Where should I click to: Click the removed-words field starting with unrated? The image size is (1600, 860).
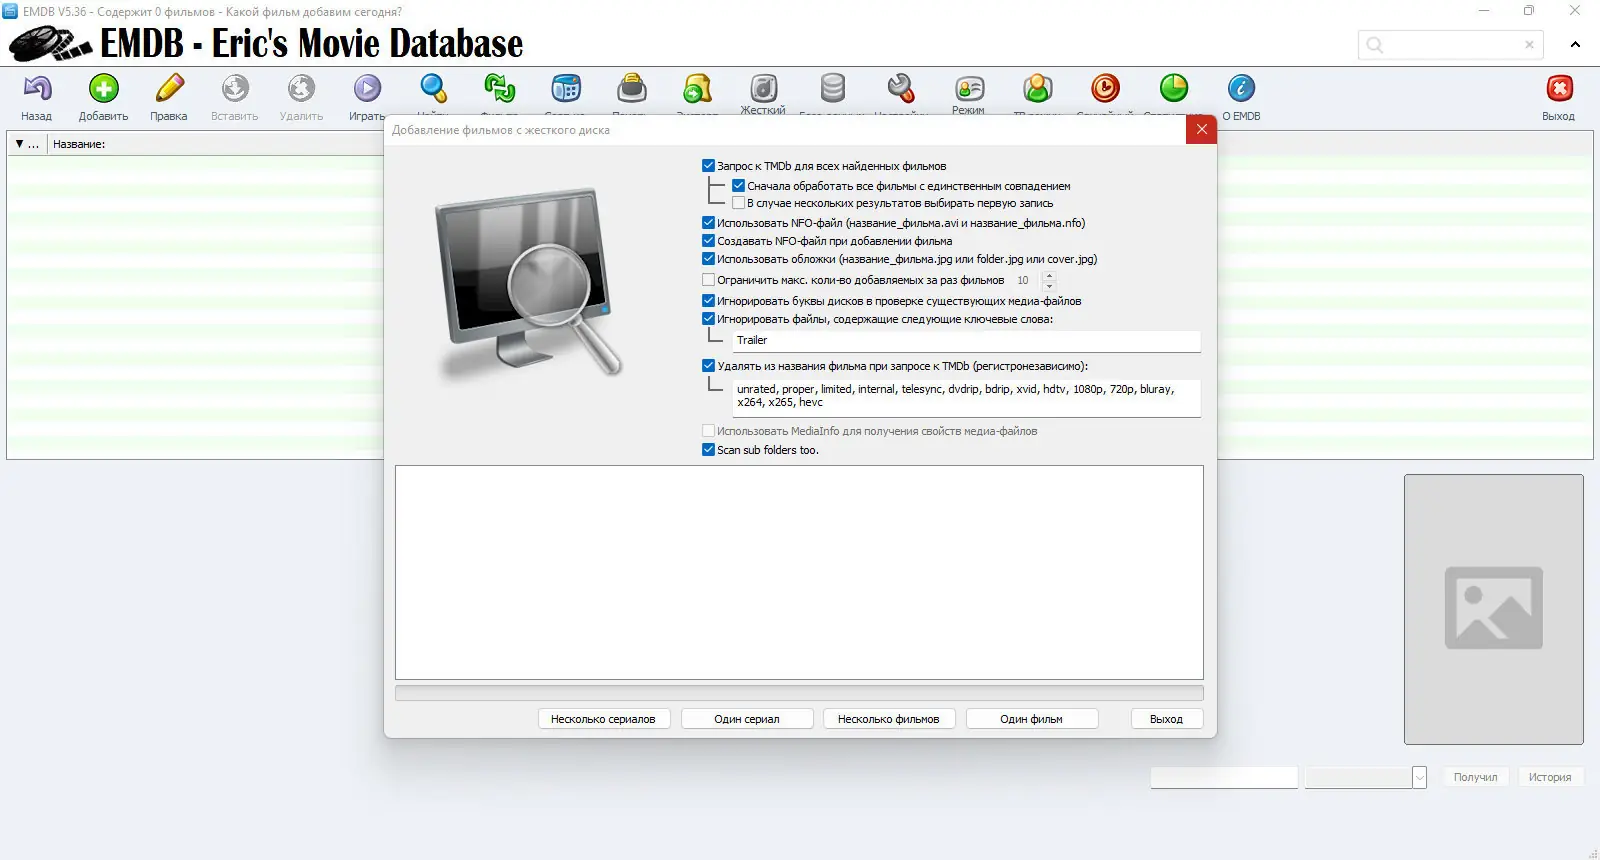point(966,397)
